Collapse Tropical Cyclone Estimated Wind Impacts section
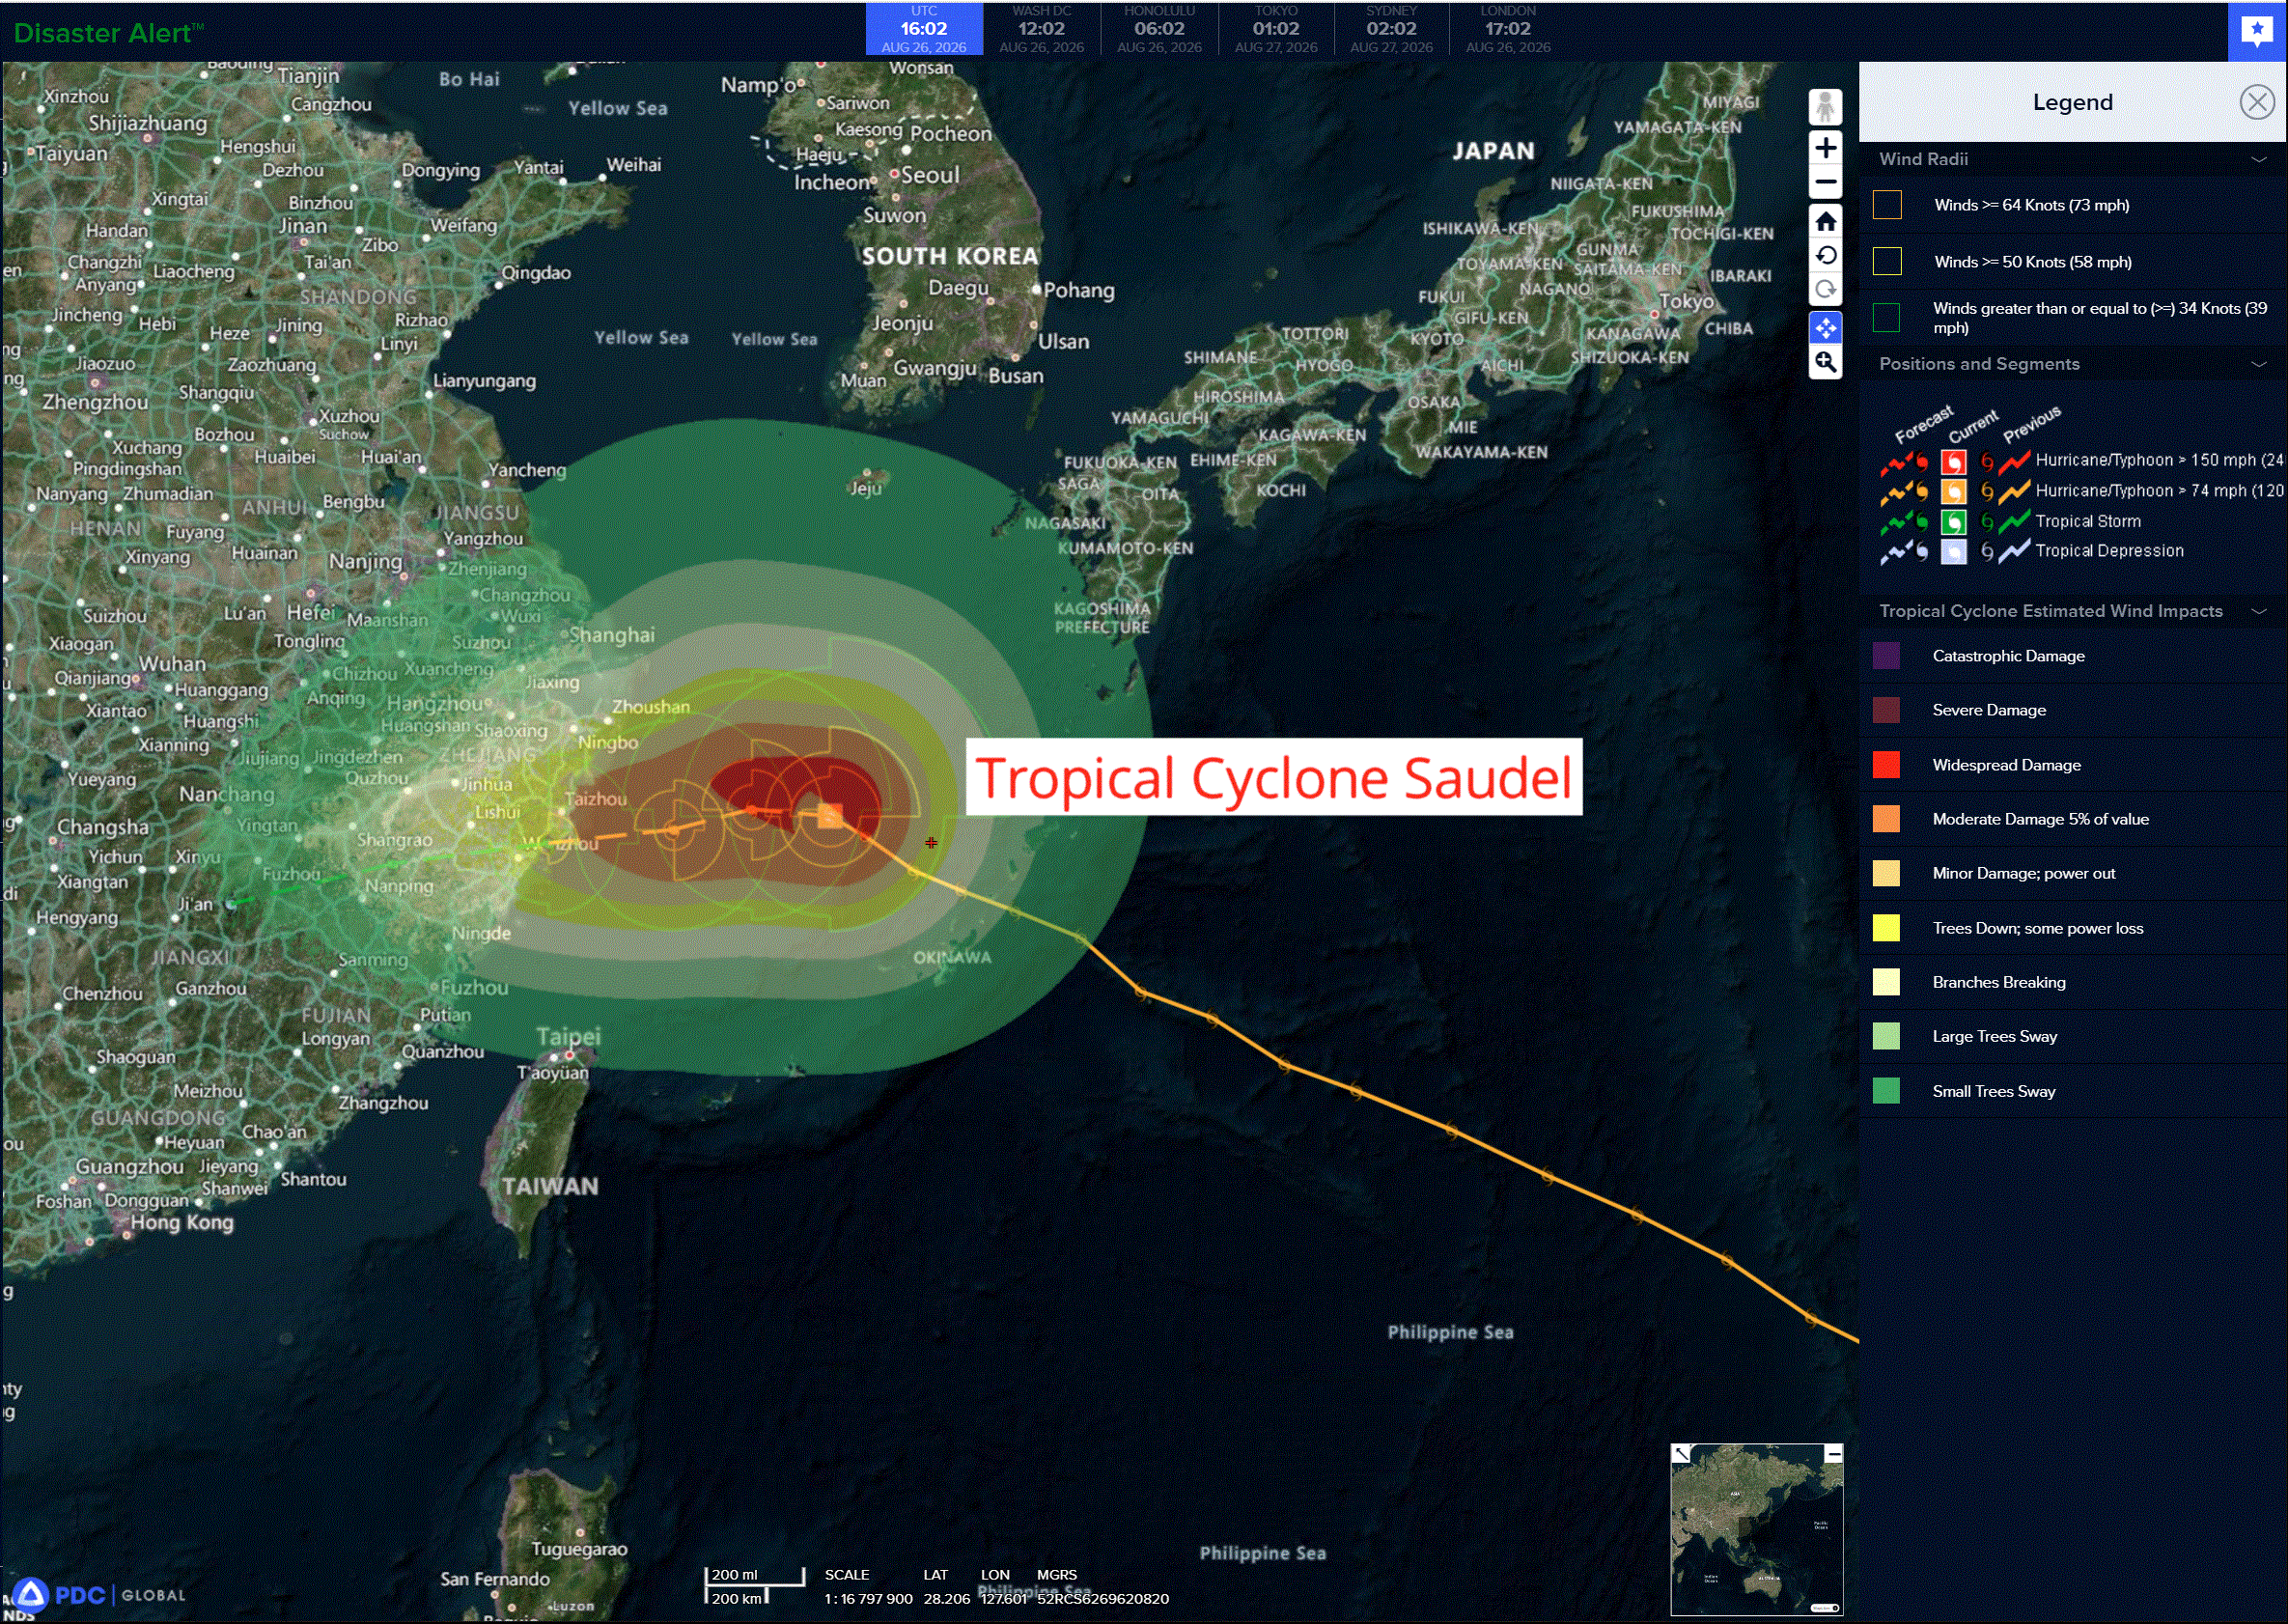 pyautogui.click(x=2258, y=611)
